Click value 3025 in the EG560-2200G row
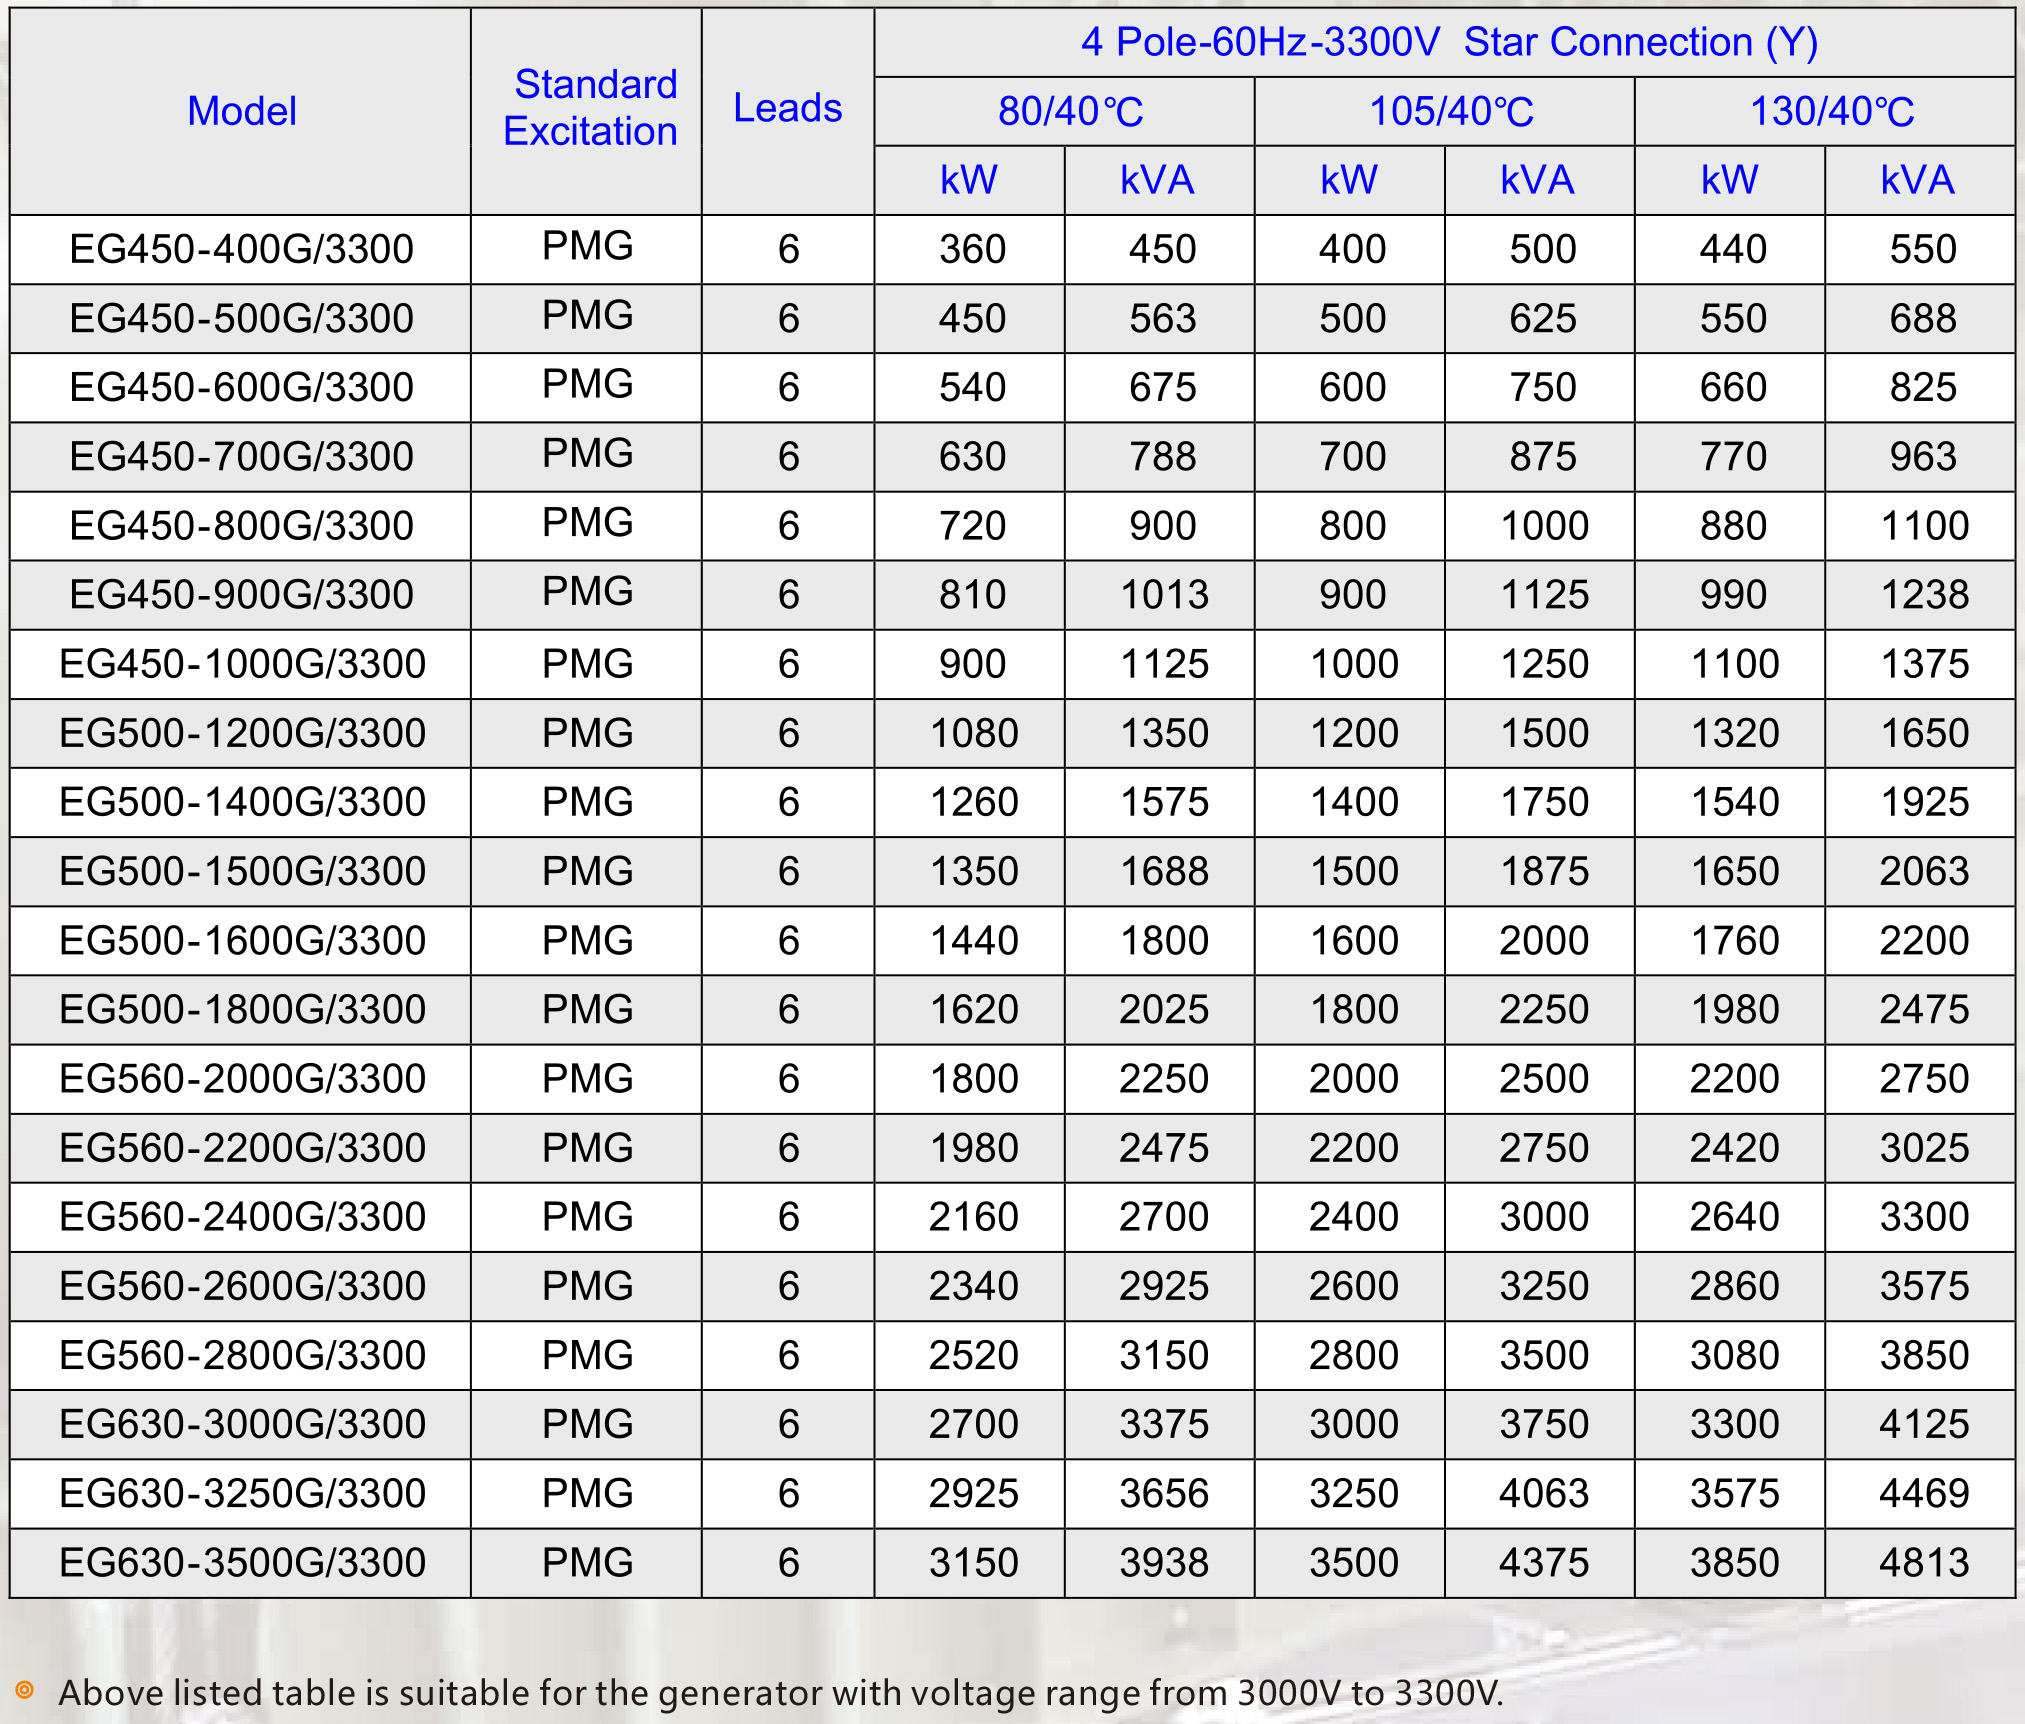The height and width of the screenshot is (1724, 2025). click(1924, 1147)
